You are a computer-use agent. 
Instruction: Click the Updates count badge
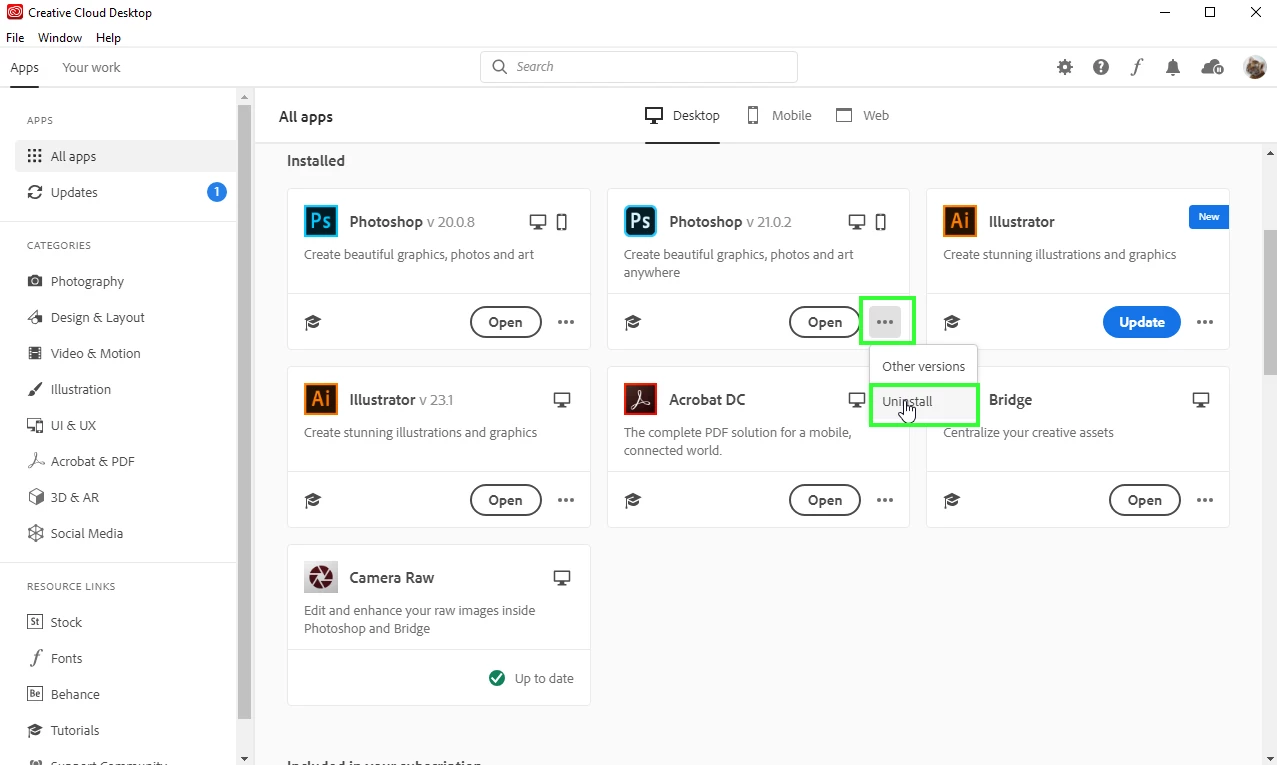click(x=217, y=192)
